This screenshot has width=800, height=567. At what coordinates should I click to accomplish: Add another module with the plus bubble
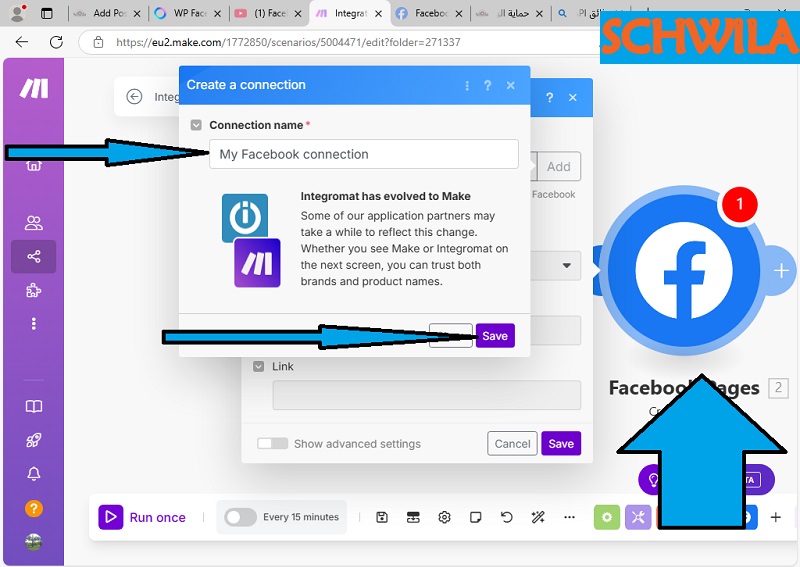pyautogui.click(x=781, y=270)
